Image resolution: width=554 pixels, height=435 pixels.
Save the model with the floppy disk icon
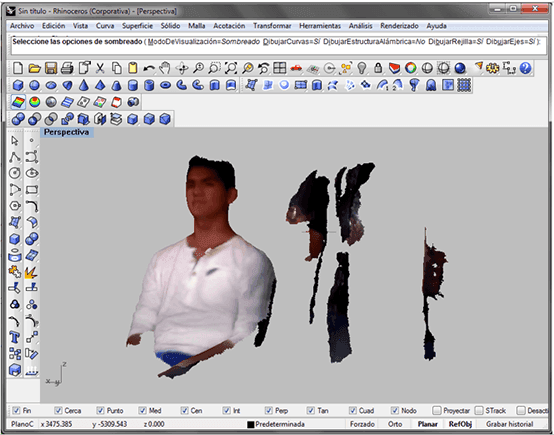click(x=51, y=68)
